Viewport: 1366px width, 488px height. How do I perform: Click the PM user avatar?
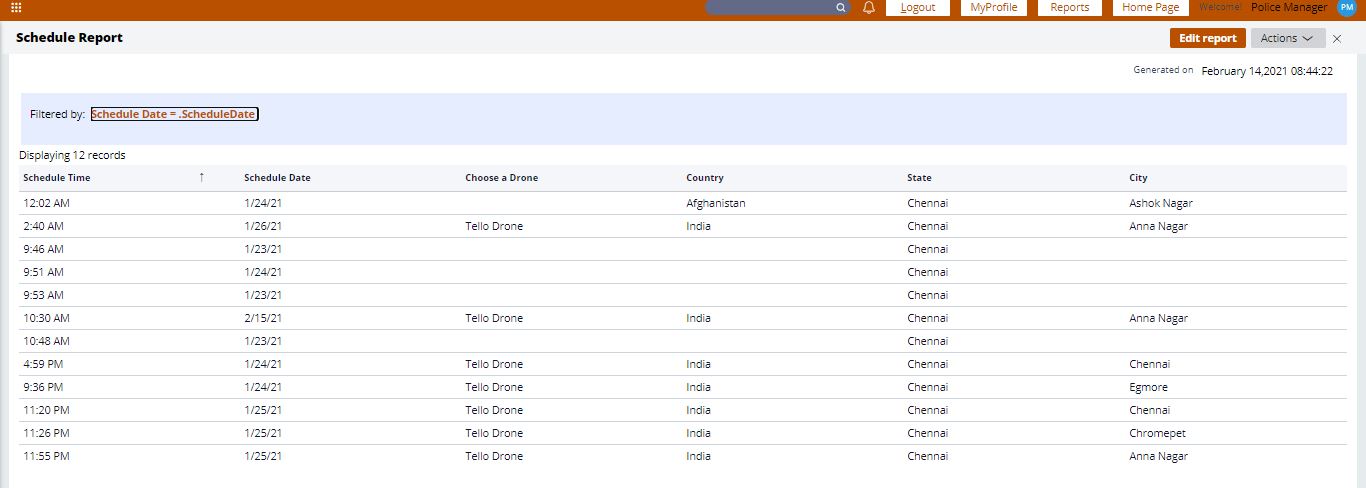pyautogui.click(x=1346, y=7)
